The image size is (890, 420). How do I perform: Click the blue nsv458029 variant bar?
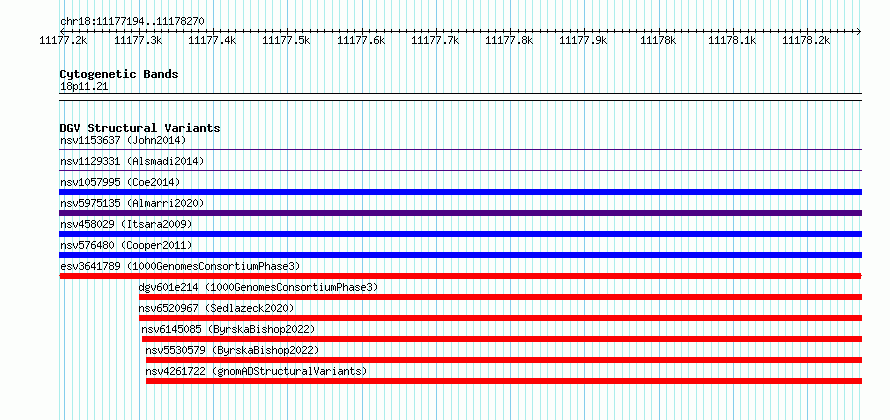pyautogui.click(x=461, y=234)
